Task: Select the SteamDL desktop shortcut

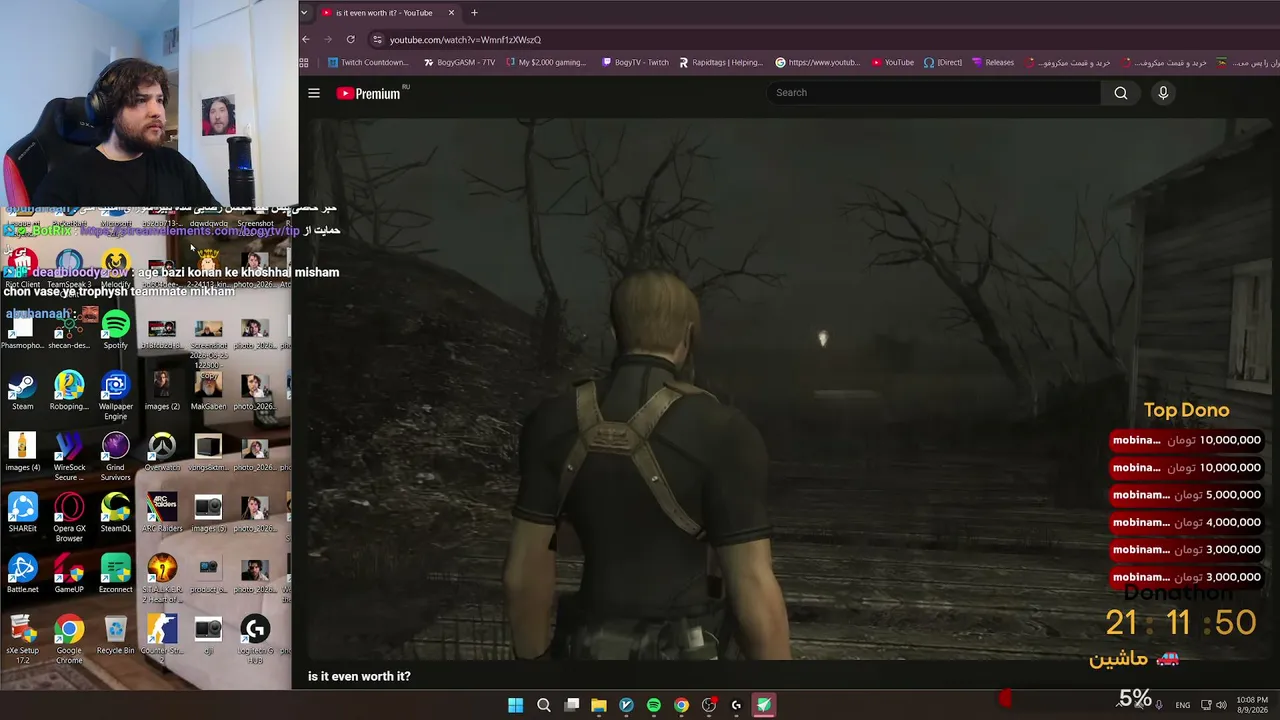Action: click(115, 513)
